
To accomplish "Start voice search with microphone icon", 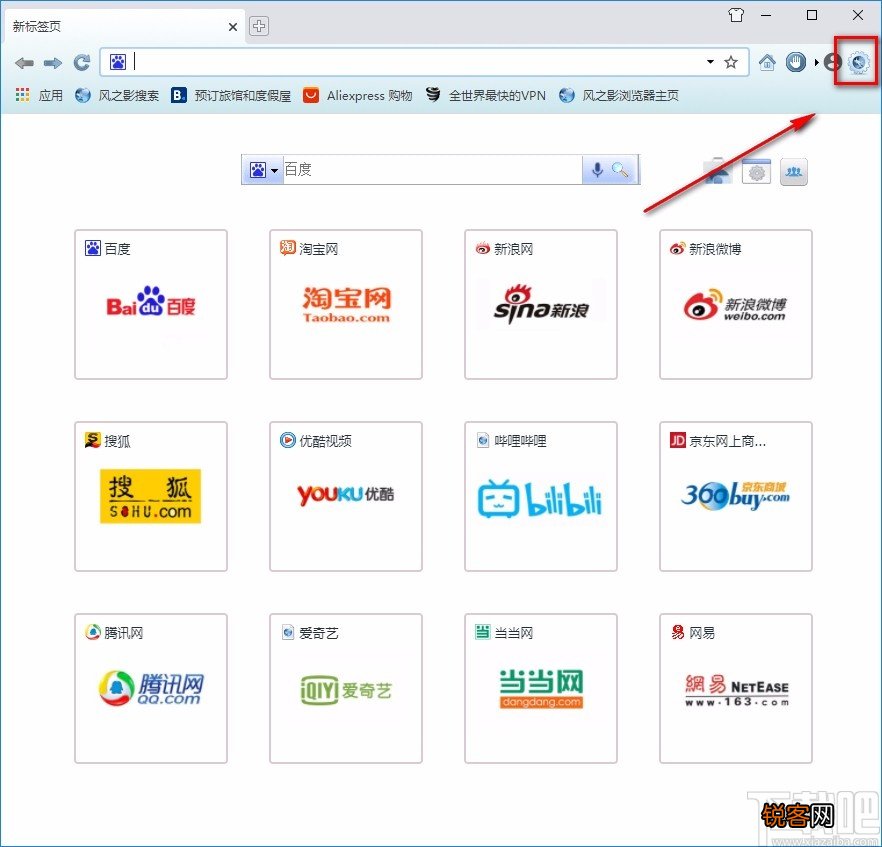I will [597, 169].
